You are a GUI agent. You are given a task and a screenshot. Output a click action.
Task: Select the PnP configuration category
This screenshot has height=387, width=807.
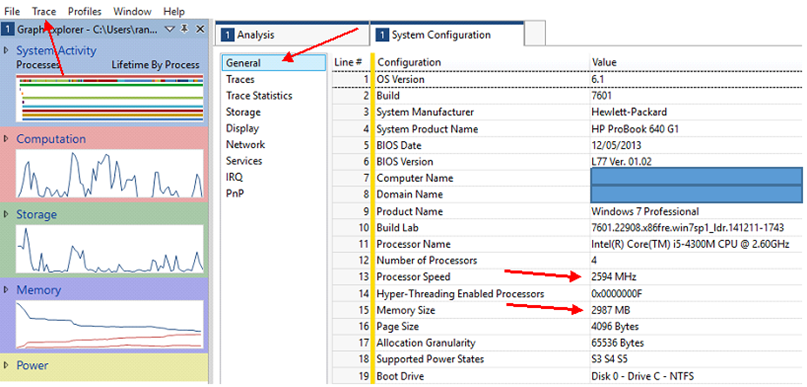pyautogui.click(x=234, y=194)
